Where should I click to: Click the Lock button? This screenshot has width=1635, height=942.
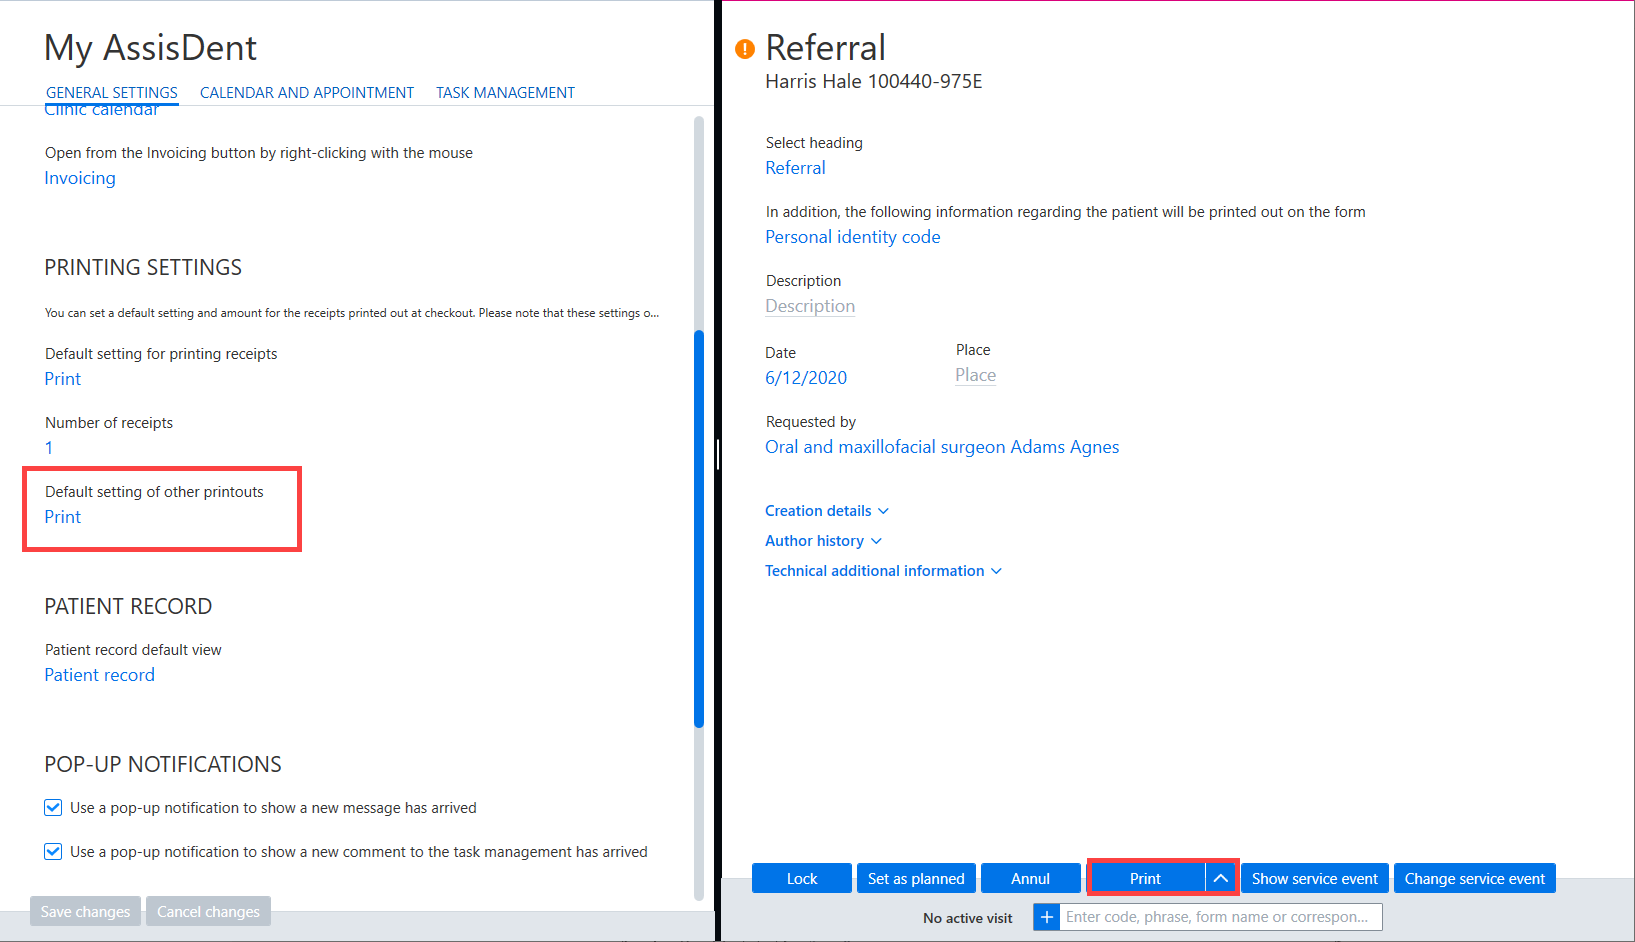coord(802,878)
